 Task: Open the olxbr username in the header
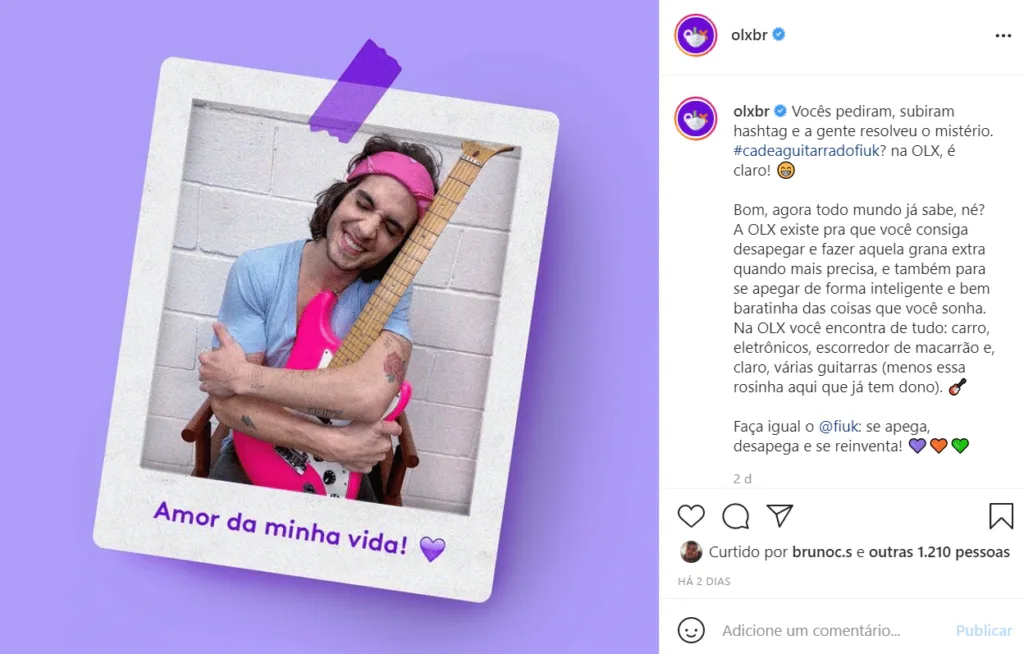click(749, 35)
